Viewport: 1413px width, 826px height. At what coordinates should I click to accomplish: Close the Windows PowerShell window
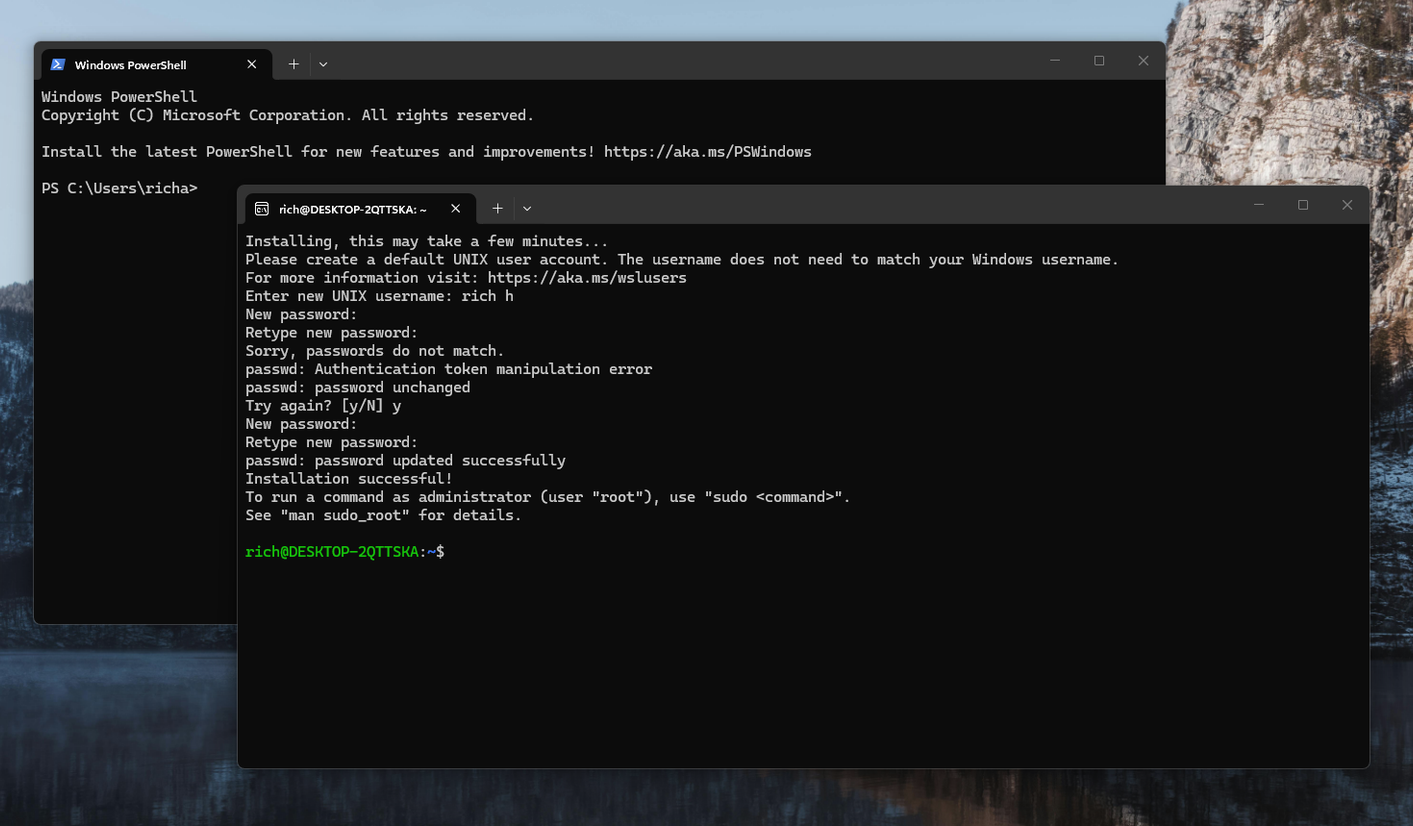click(1143, 61)
